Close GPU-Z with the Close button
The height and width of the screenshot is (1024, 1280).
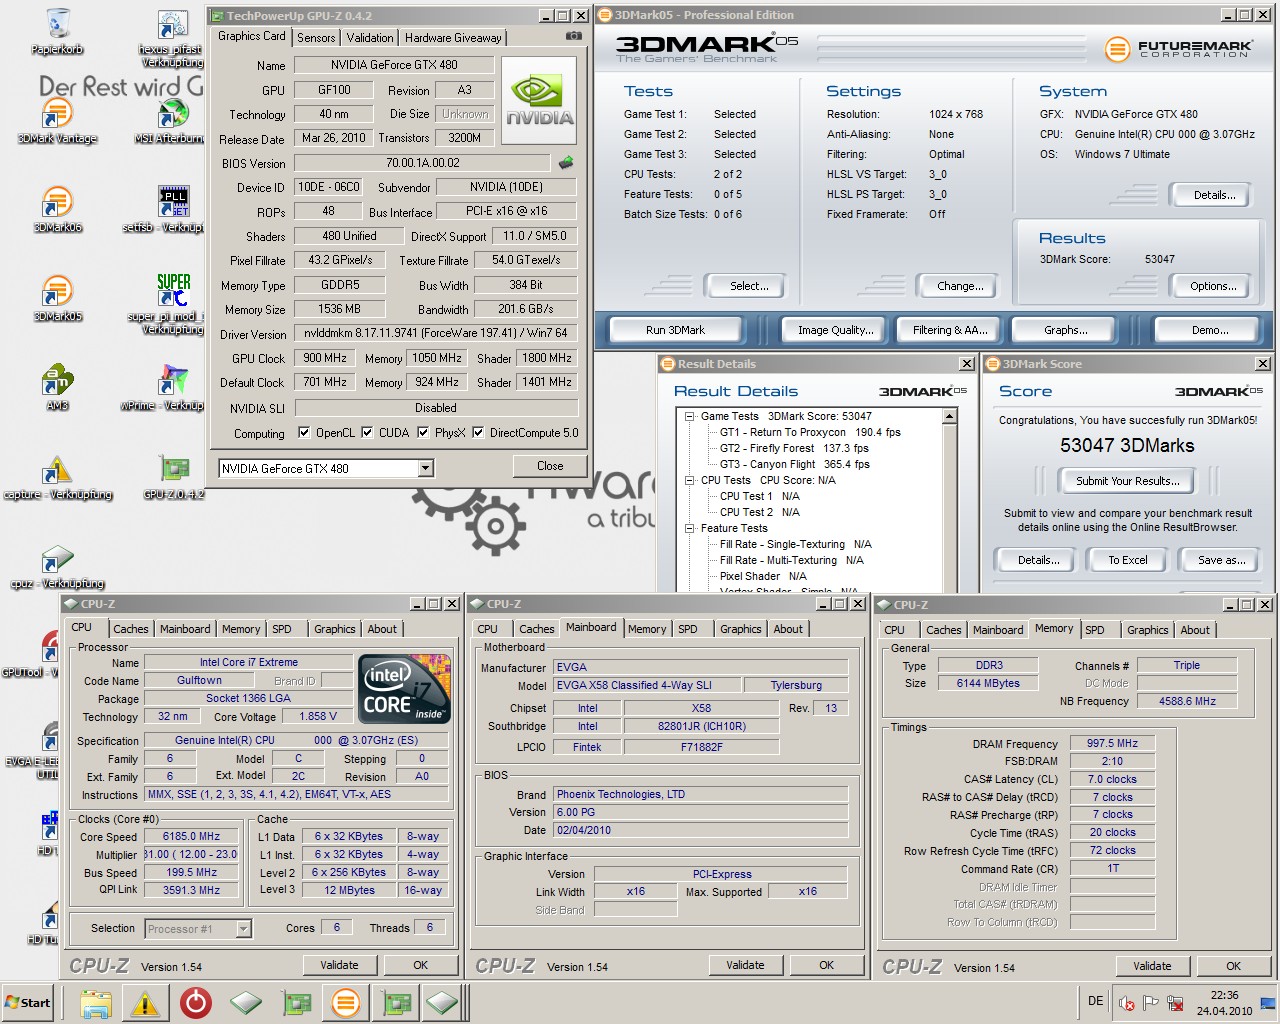pyautogui.click(x=550, y=466)
